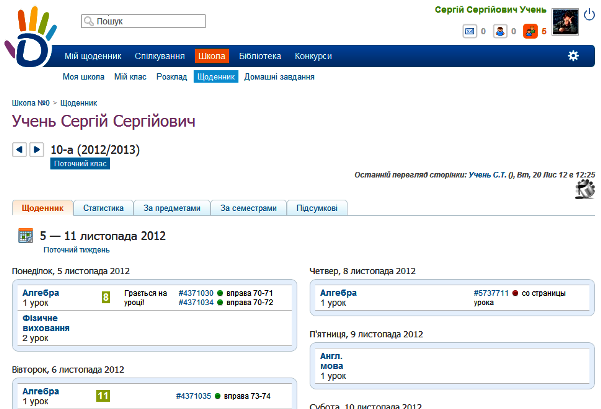Open the mail messages envelope icon
601x409 pixels.
tap(469, 31)
